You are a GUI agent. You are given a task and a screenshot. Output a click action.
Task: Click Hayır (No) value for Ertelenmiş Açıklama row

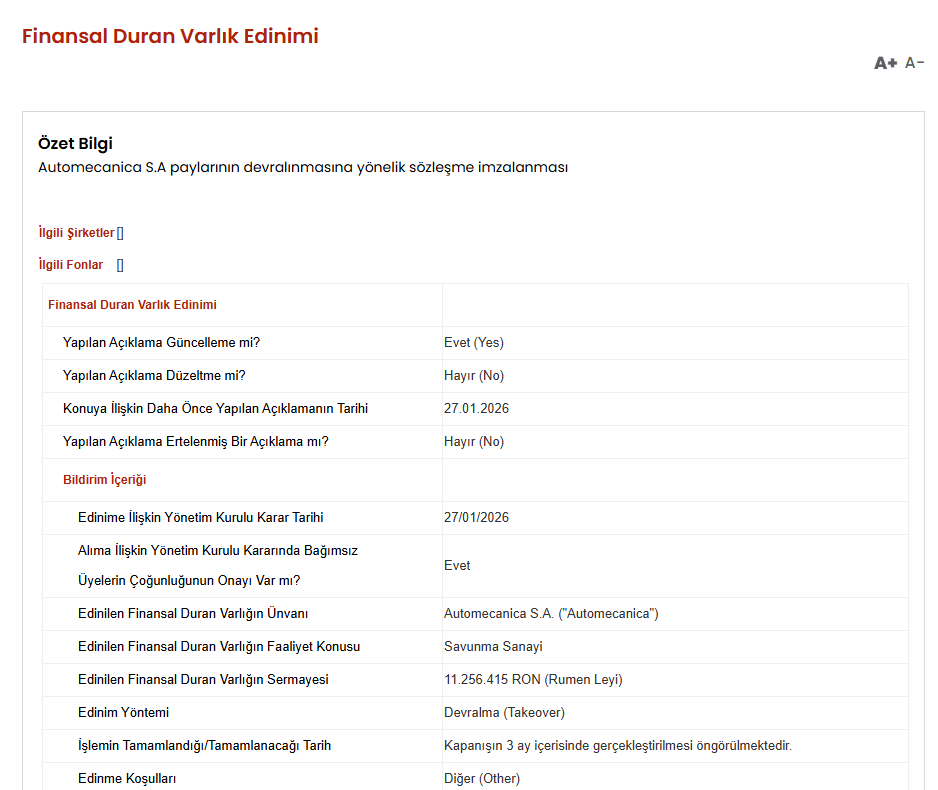point(473,442)
